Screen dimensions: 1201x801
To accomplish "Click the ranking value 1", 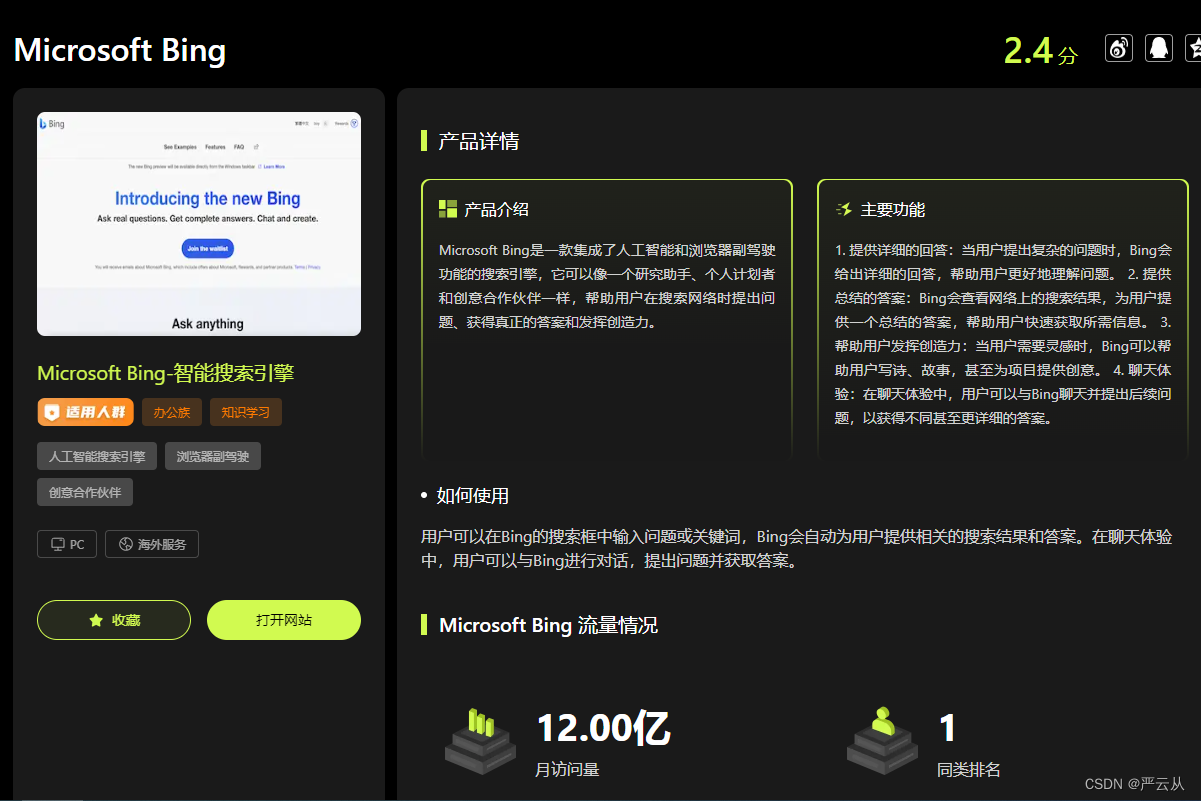I will pos(947,728).
